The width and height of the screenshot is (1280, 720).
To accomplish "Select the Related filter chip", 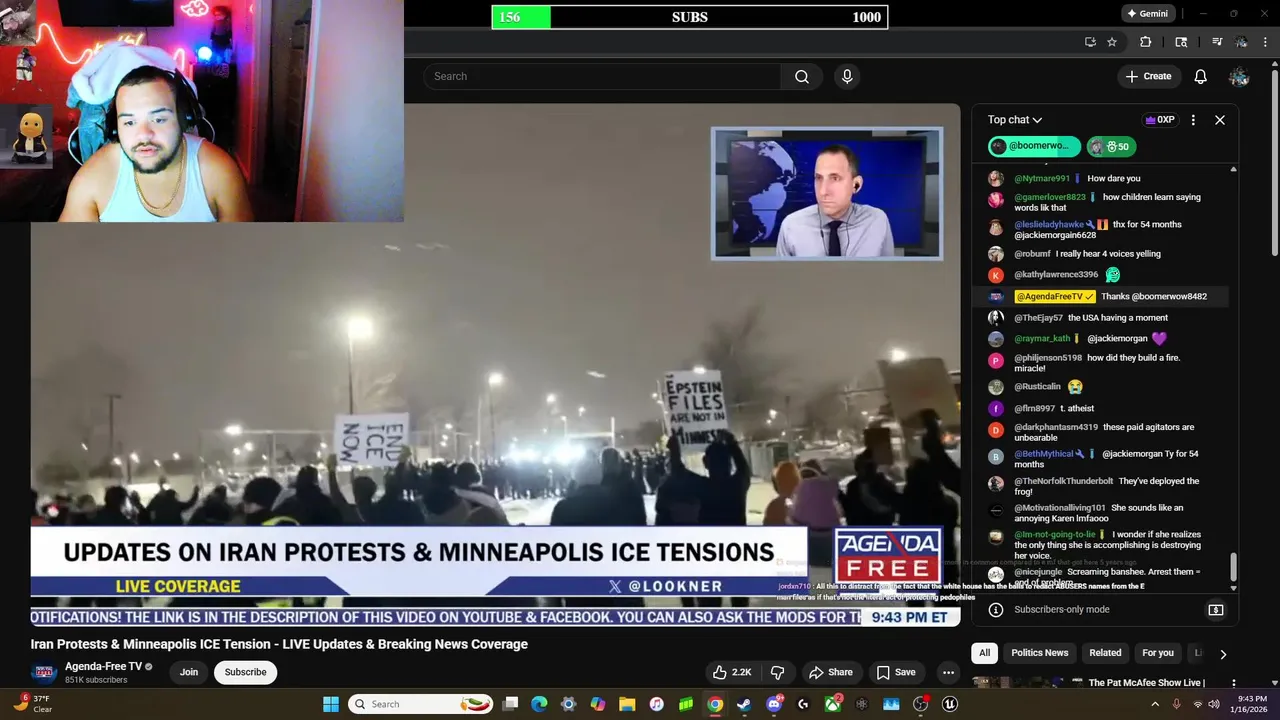I will click(x=1105, y=653).
